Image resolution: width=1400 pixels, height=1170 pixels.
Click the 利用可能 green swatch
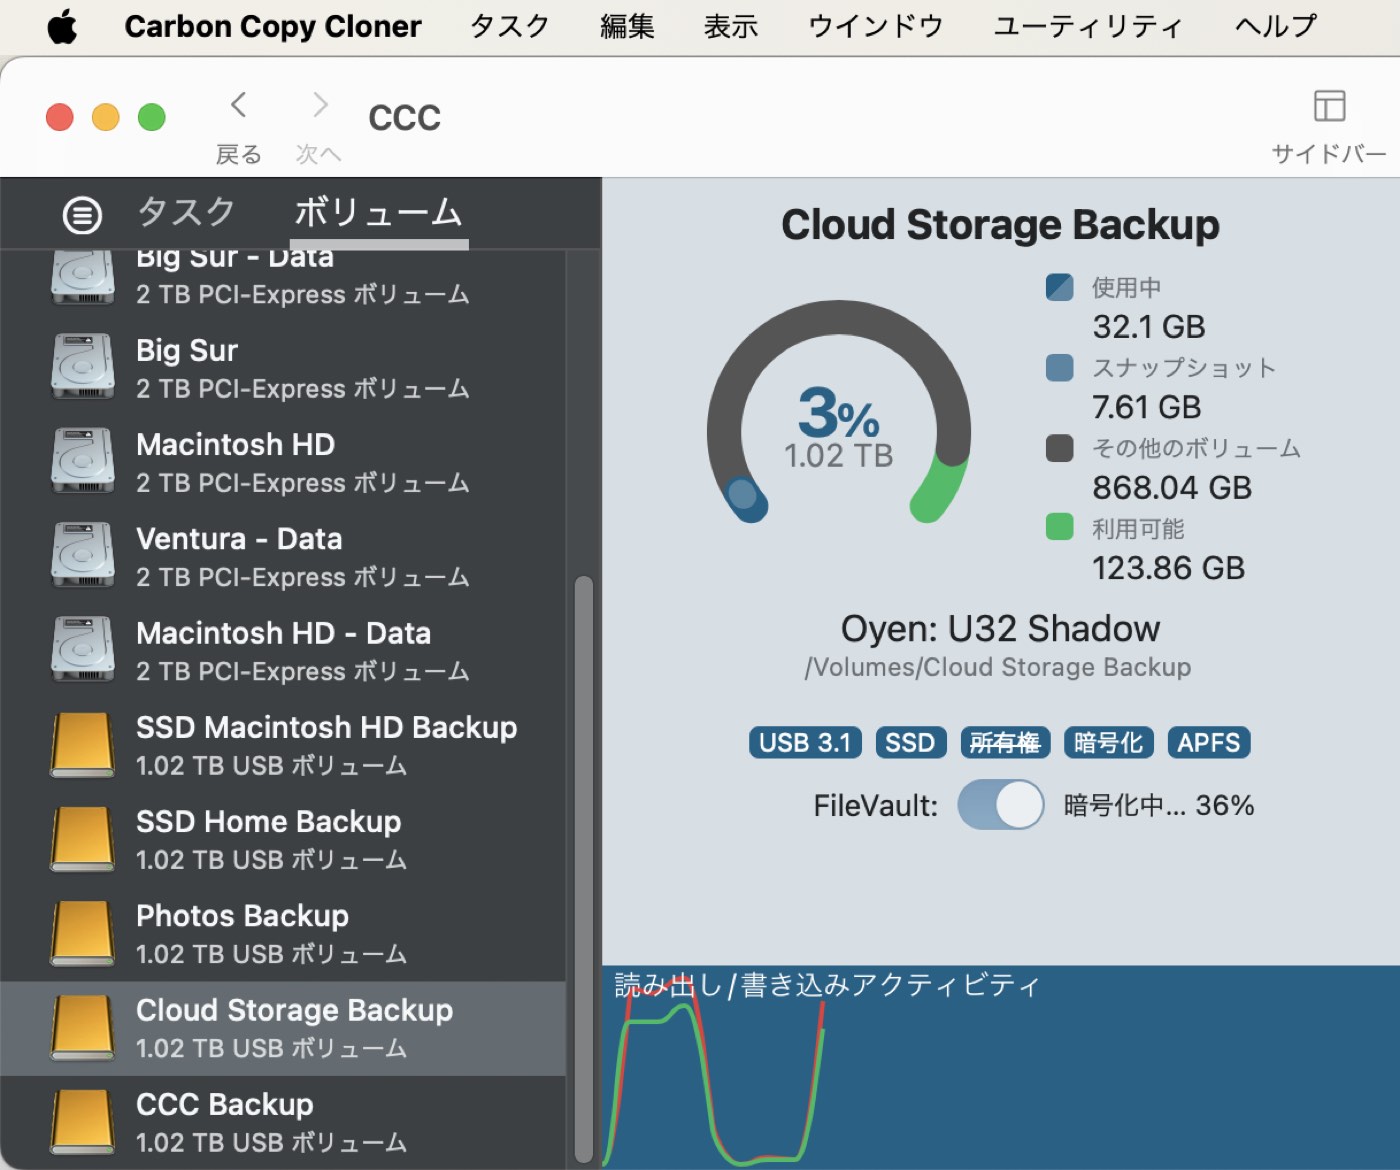pyautogui.click(x=1059, y=526)
